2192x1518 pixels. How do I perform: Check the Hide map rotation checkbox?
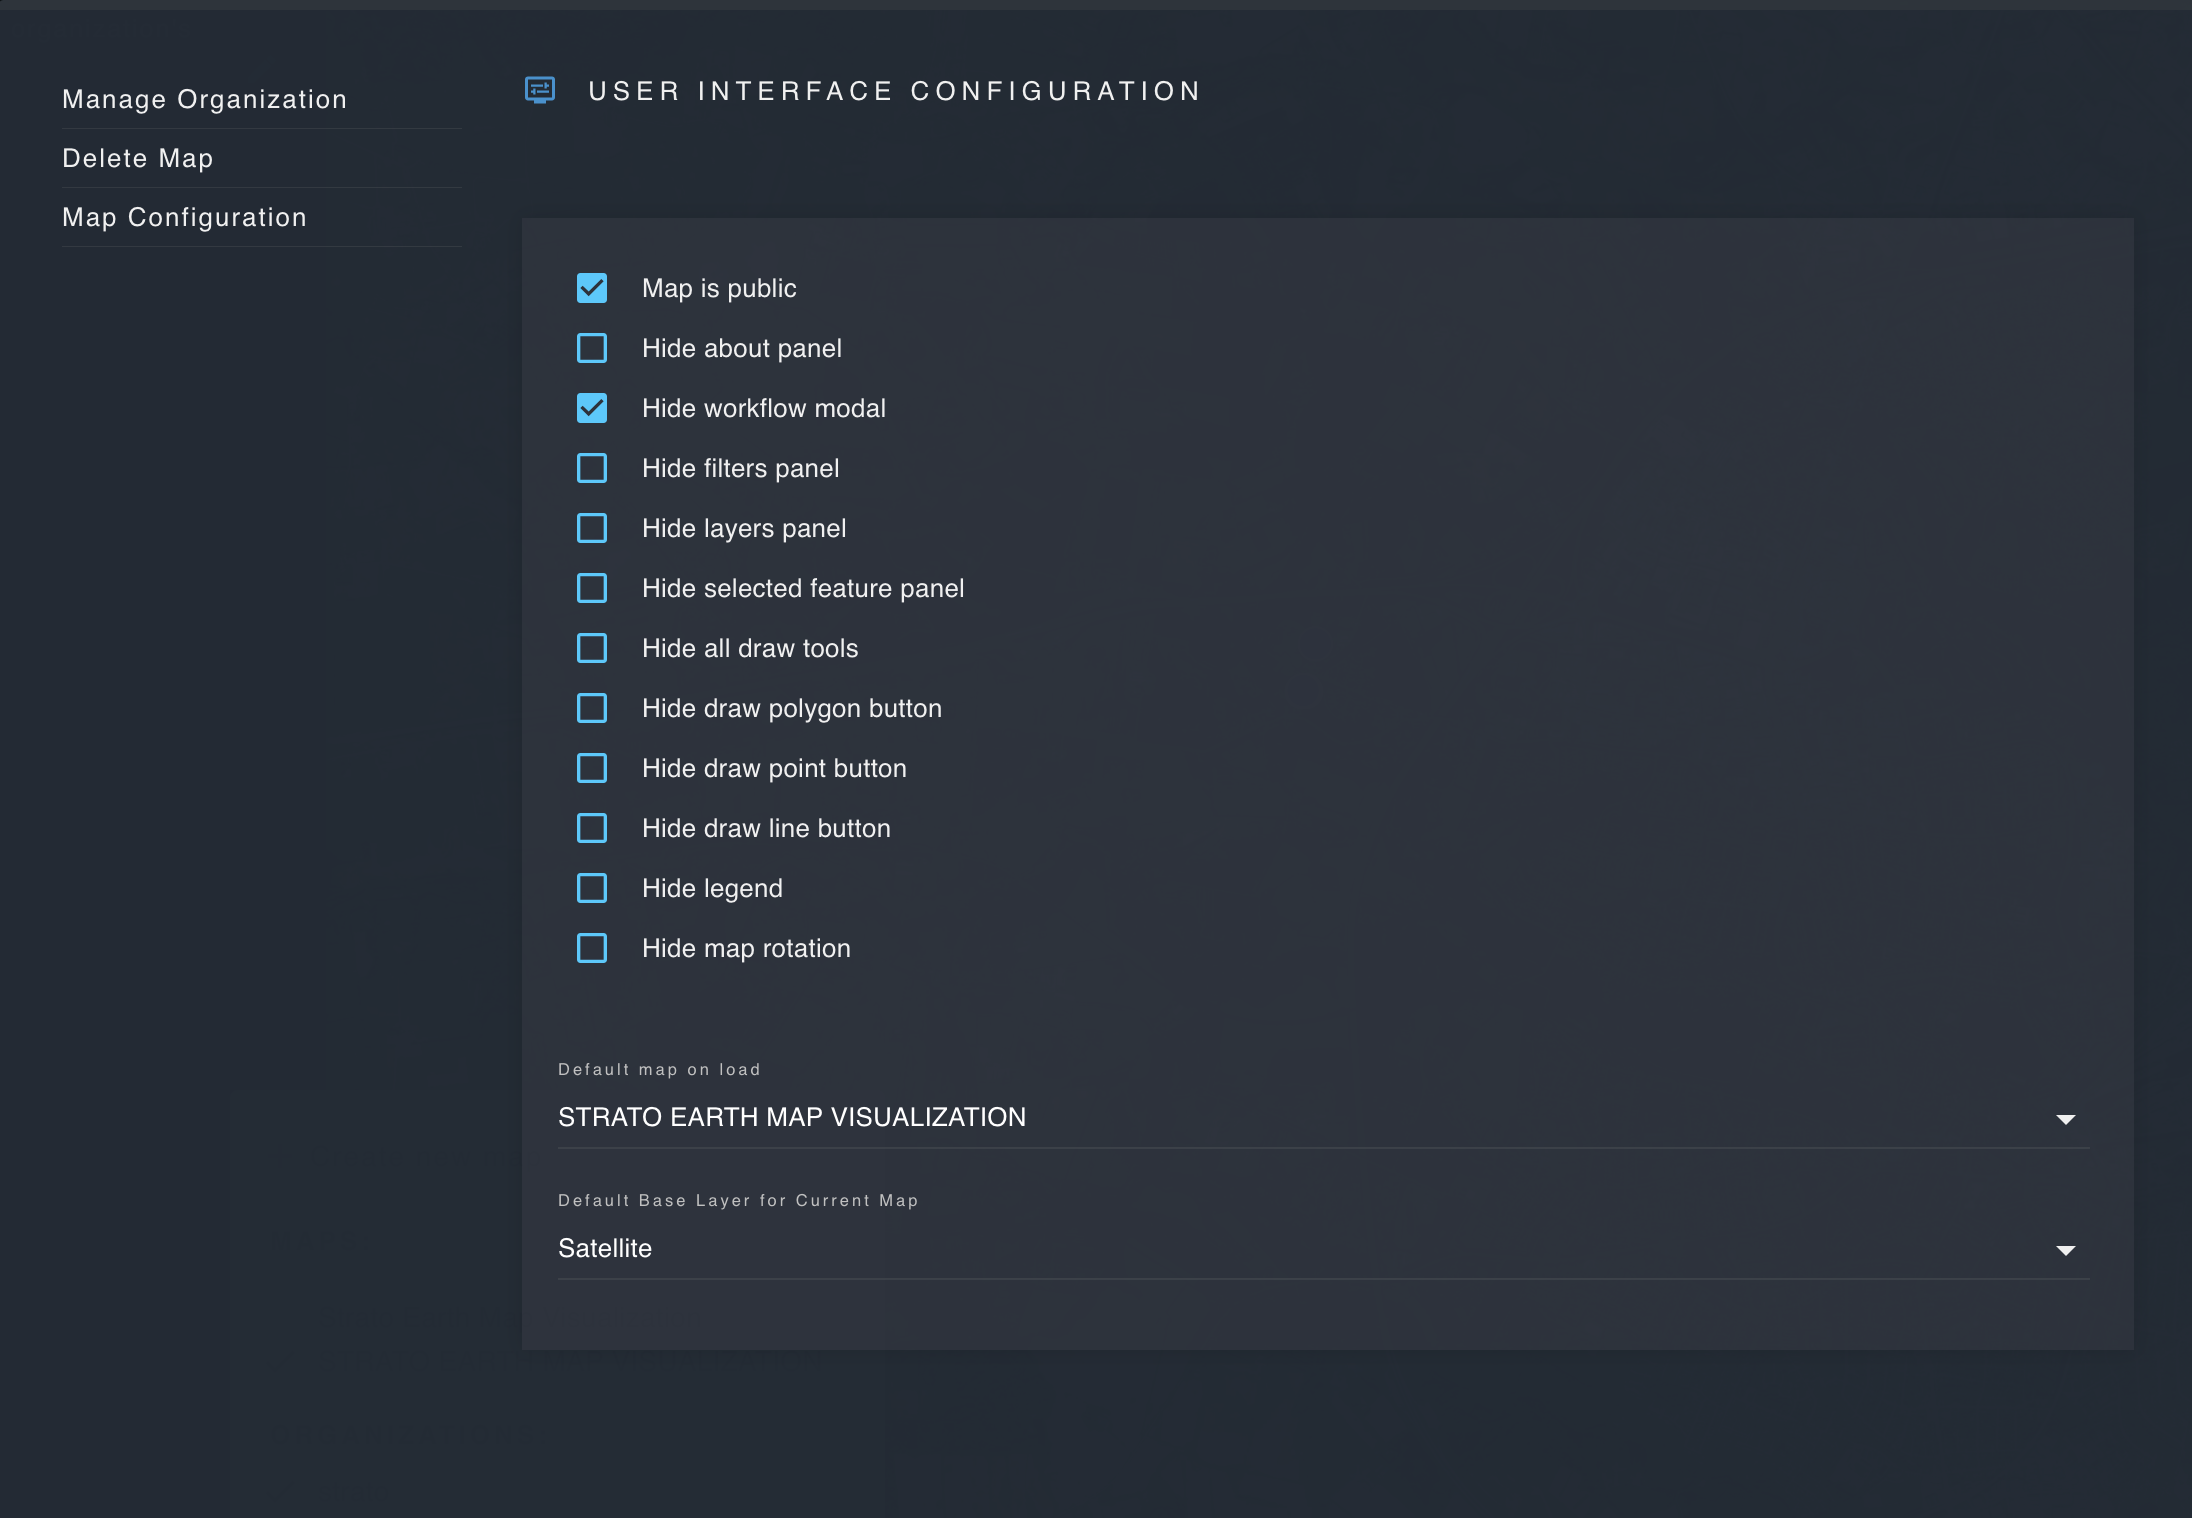pos(592,948)
